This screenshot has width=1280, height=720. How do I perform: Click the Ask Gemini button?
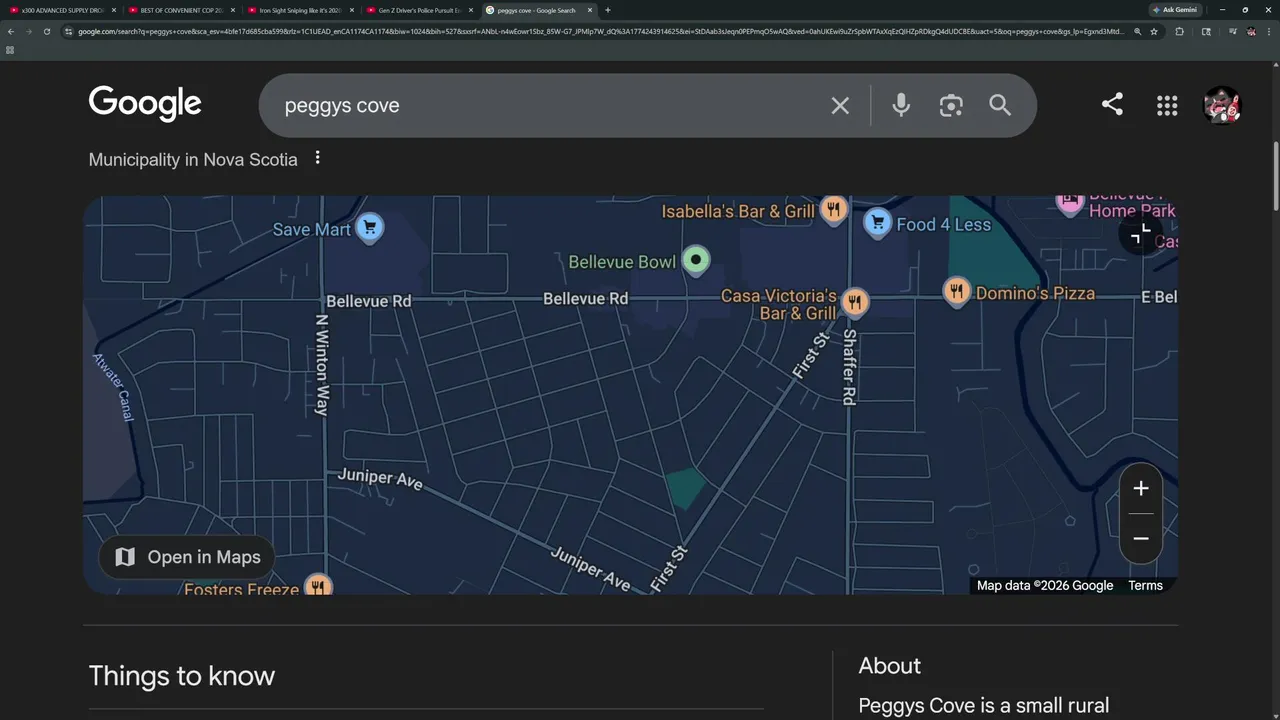coord(1175,10)
